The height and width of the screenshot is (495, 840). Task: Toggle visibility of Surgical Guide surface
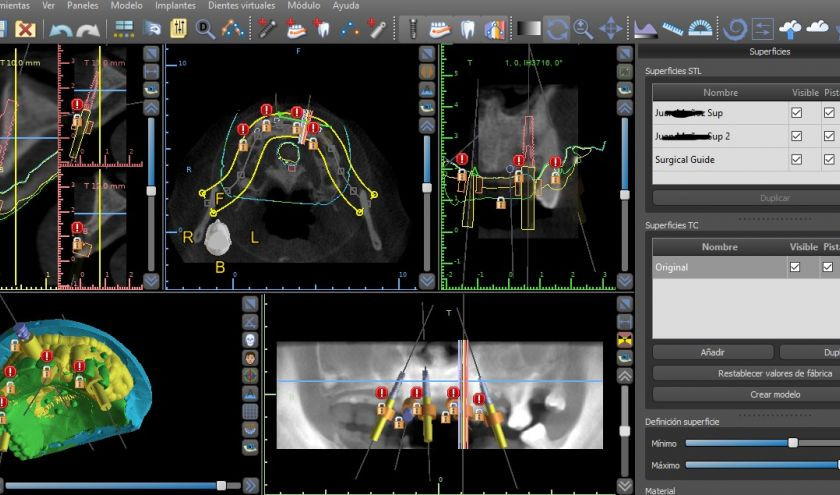[796, 159]
